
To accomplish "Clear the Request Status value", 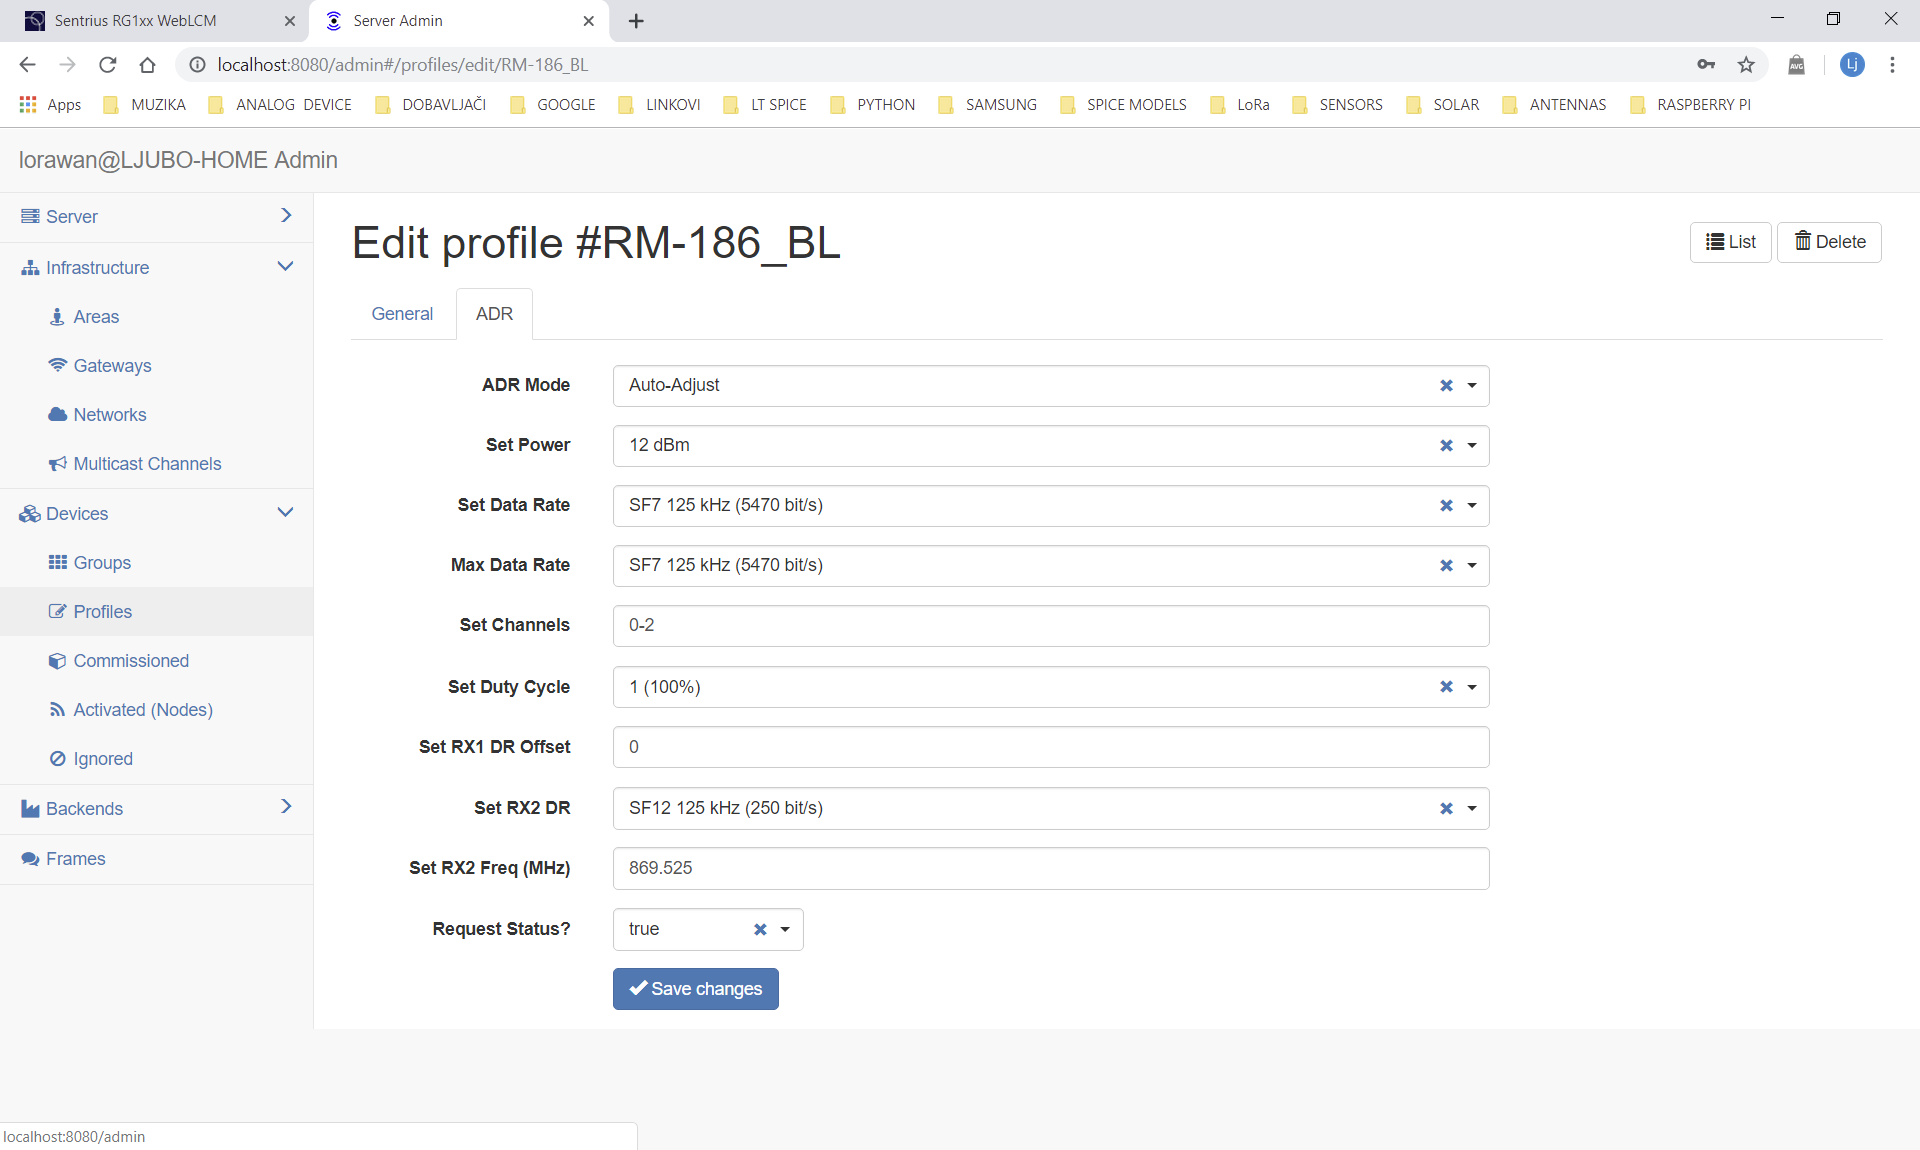I will pyautogui.click(x=761, y=929).
